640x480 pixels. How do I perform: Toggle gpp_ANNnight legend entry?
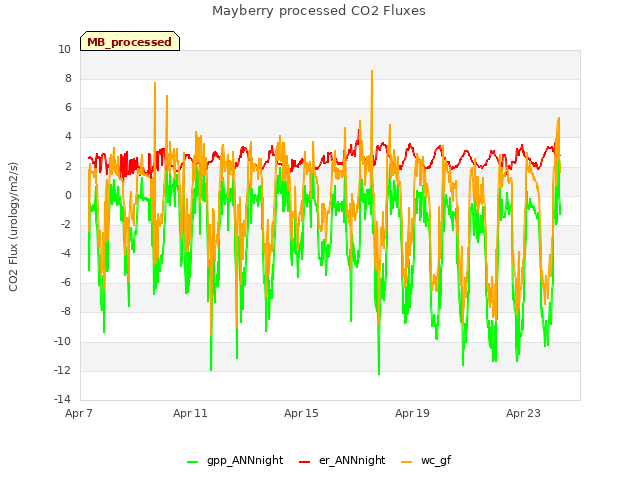[235, 461]
